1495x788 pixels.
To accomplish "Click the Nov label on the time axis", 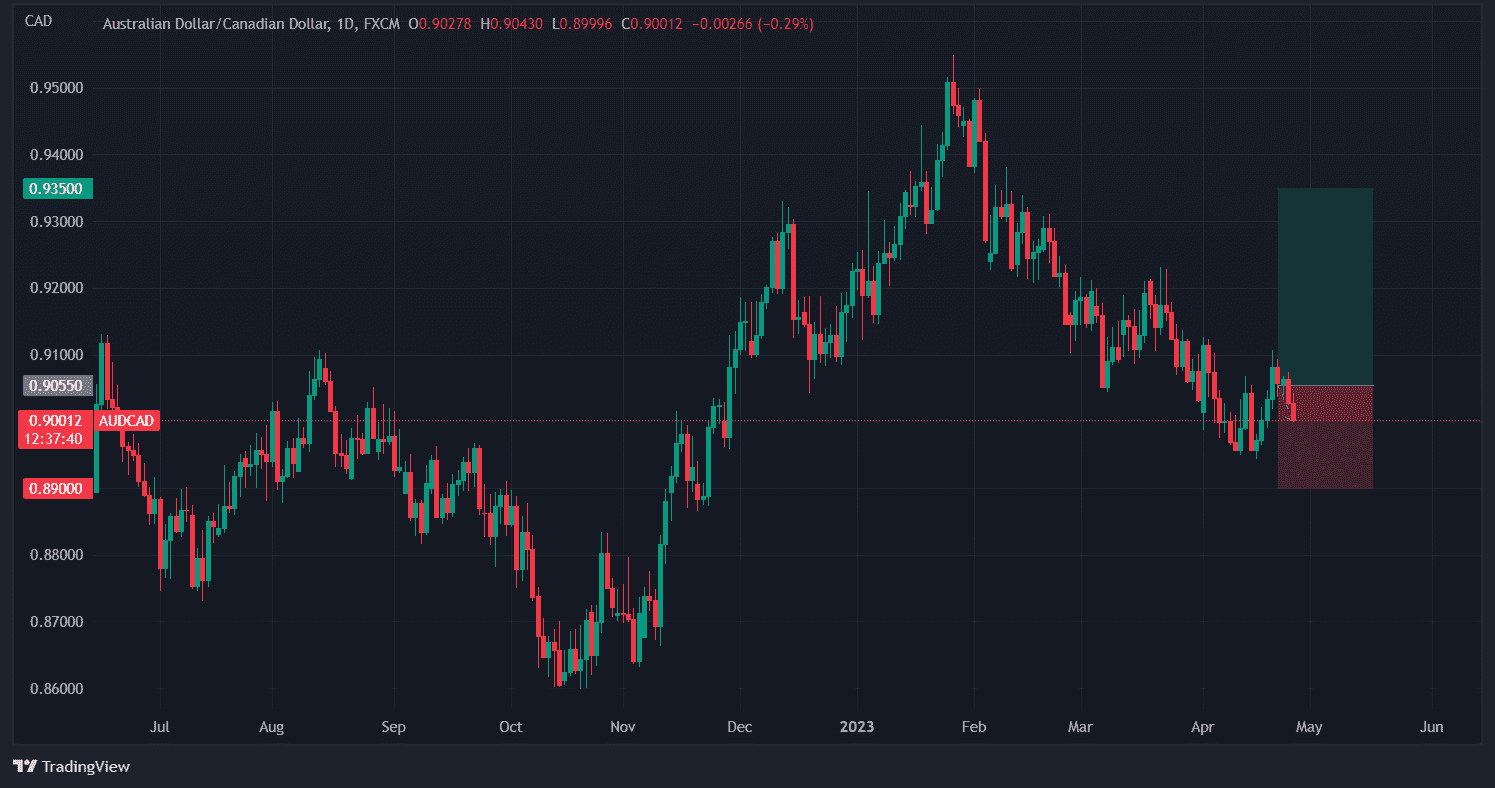I will tap(623, 727).
